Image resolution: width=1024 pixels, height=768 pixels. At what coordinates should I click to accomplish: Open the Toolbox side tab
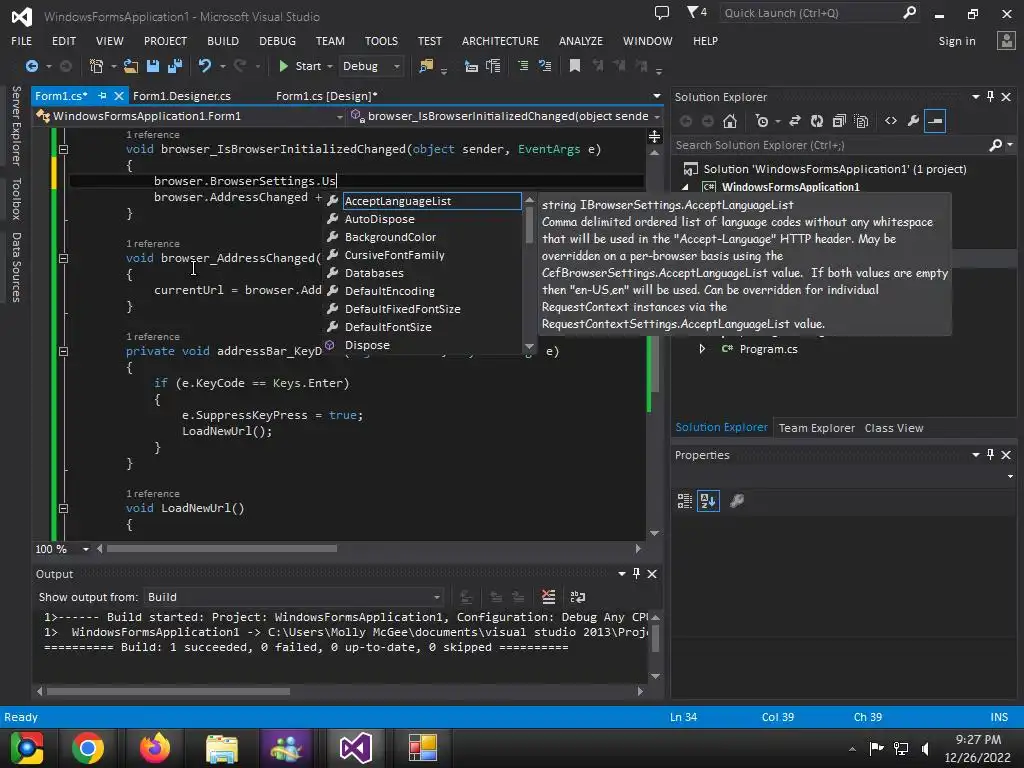click(x=16, y=199)
